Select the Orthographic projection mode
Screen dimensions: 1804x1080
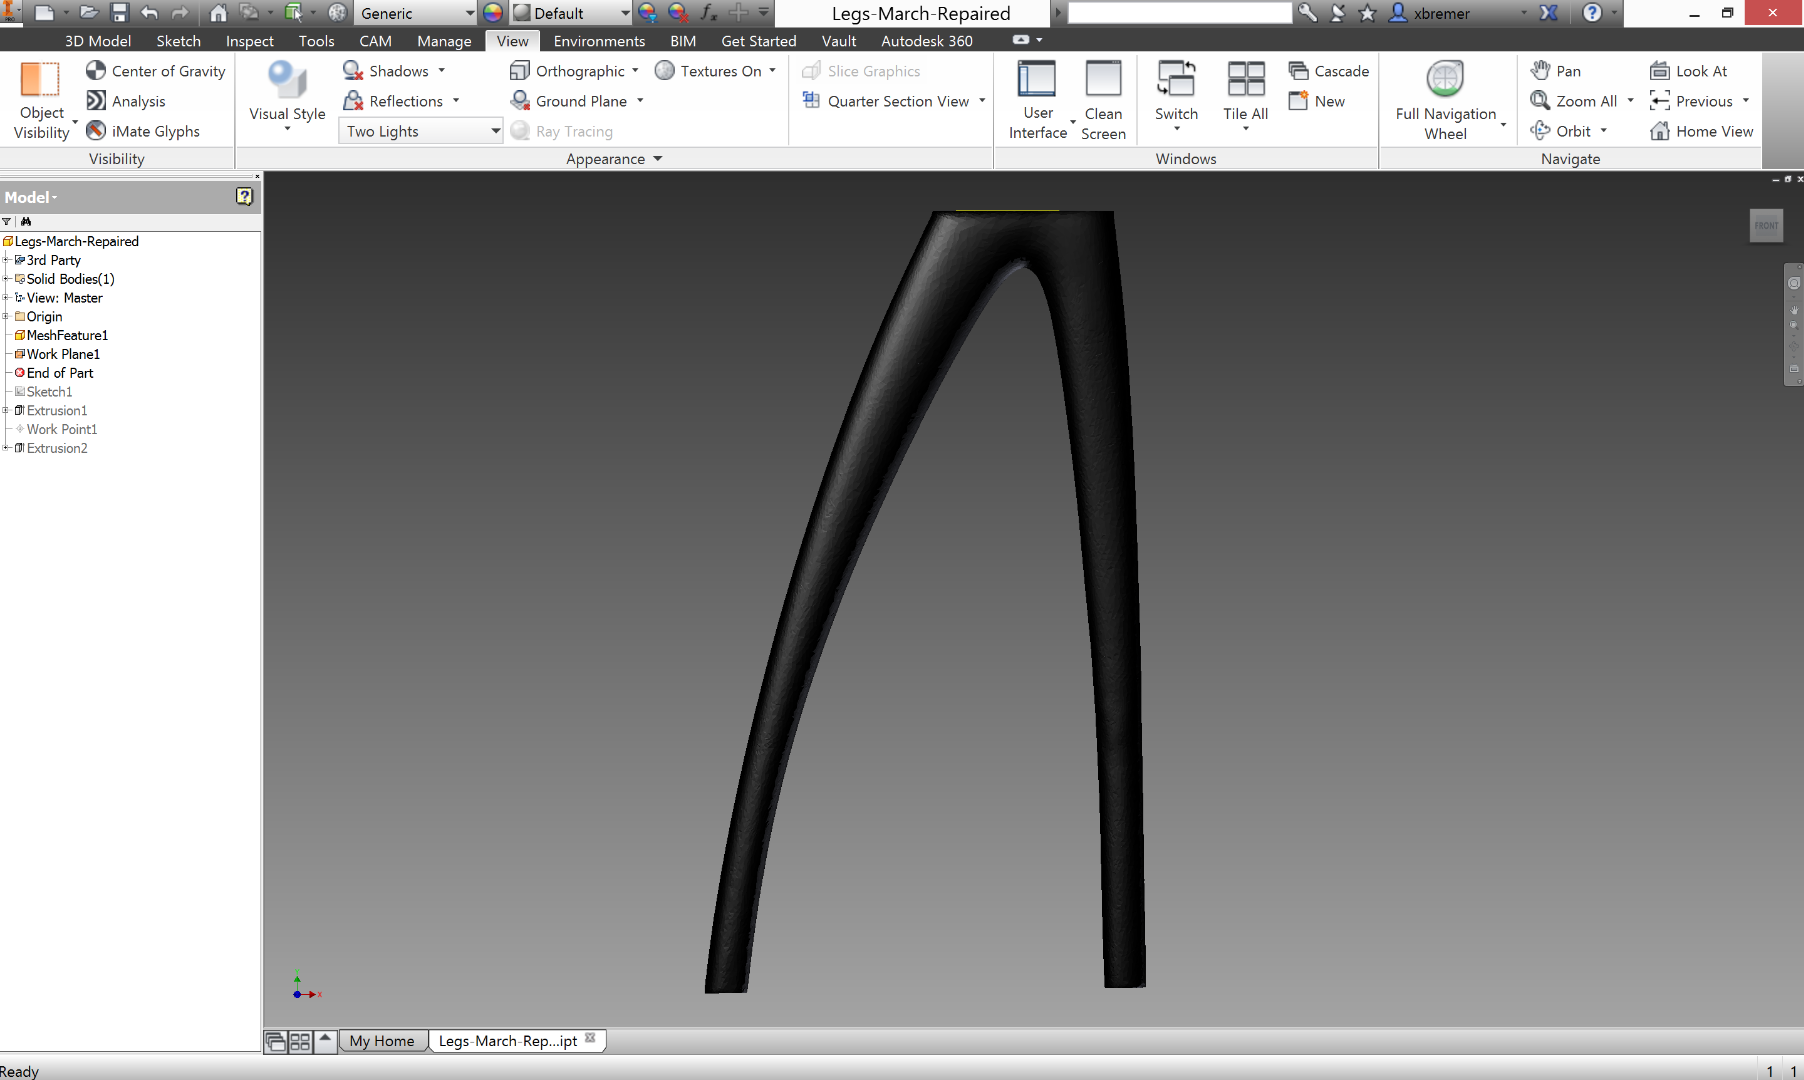click(567, 71)
